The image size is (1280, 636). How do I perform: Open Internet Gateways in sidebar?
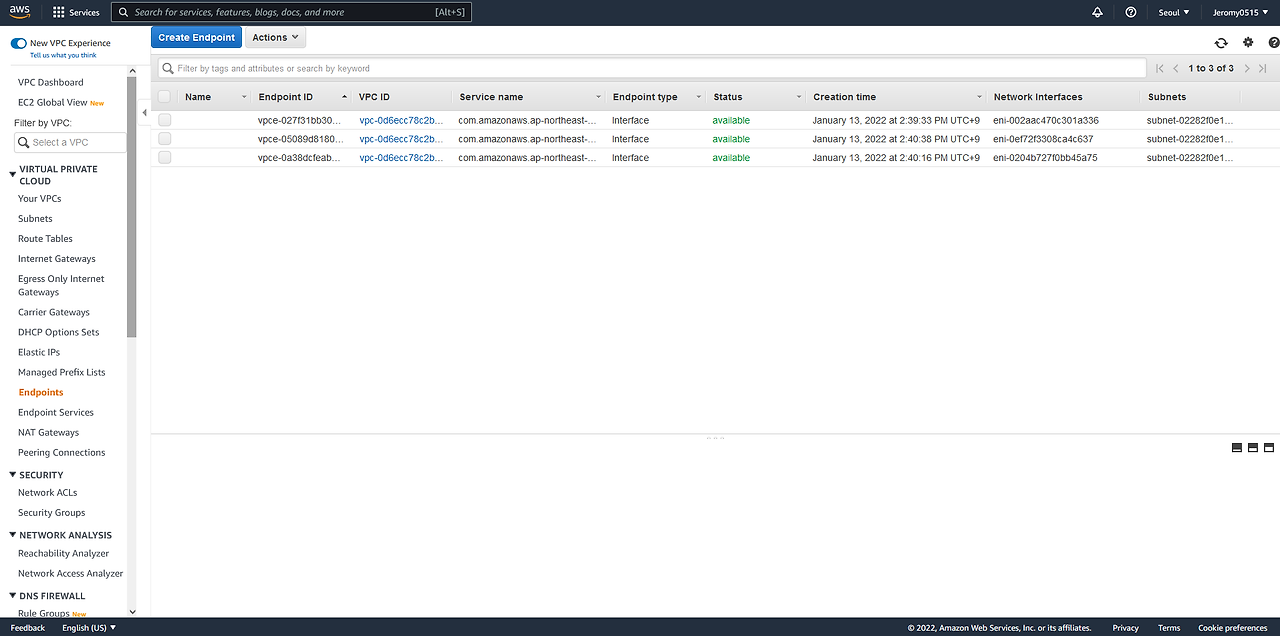(57, 259)
